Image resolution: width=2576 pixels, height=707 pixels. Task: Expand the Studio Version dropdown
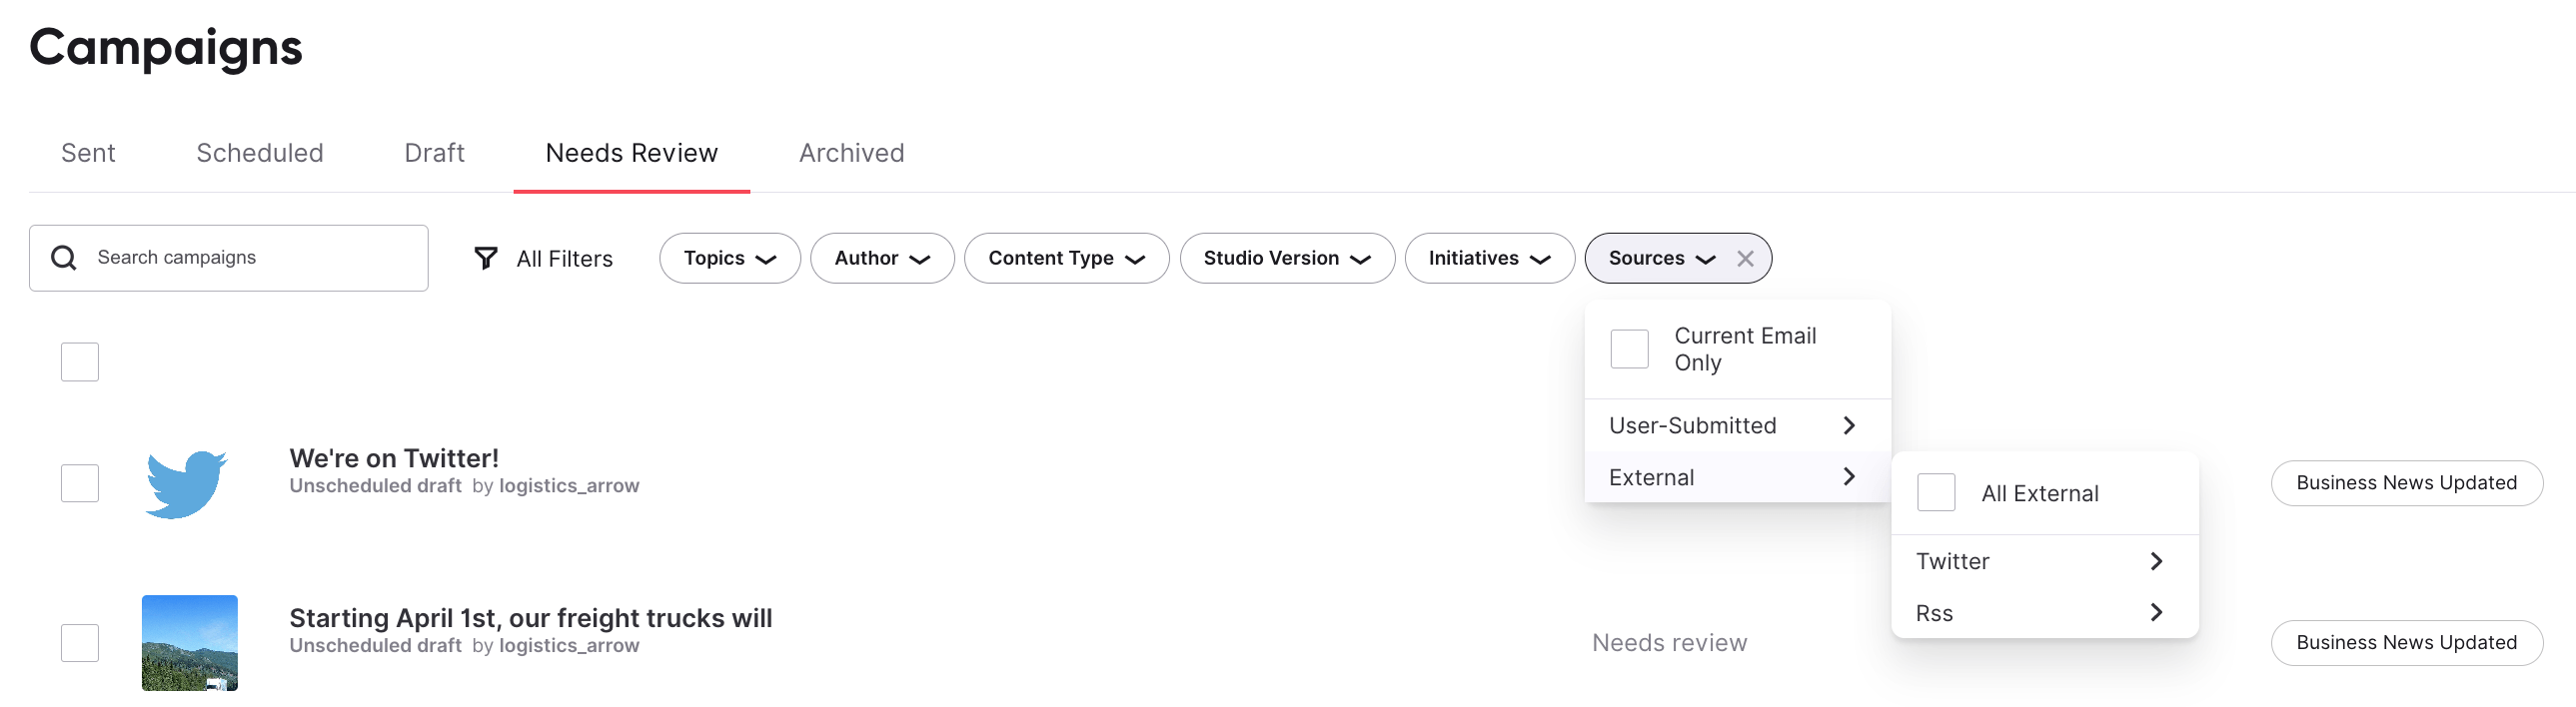coord(1286,258)
